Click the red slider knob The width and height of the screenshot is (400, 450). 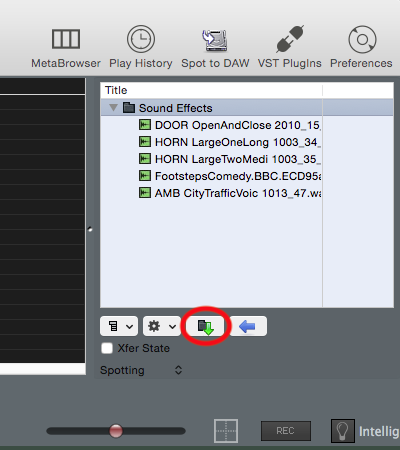(x=116, y=431)
